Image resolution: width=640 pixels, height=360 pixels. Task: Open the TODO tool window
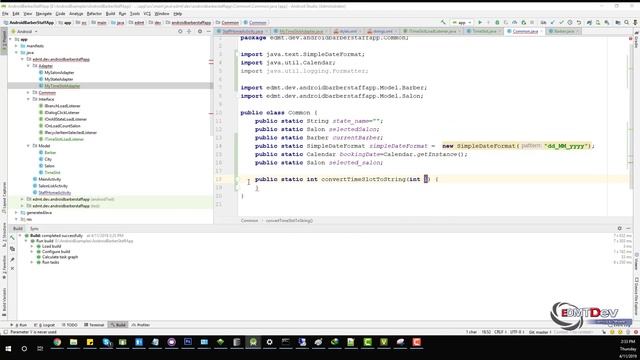click(70, 325)
